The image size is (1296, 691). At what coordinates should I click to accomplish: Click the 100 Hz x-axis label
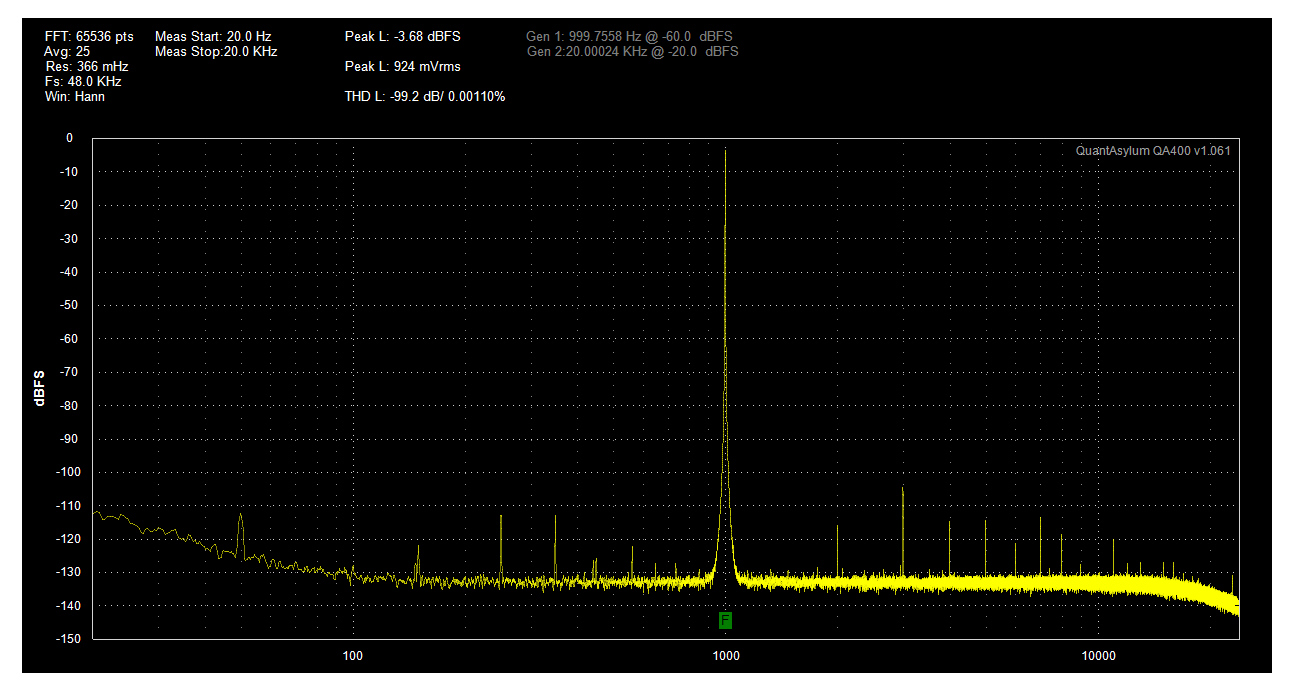click(x=352, y=656)
